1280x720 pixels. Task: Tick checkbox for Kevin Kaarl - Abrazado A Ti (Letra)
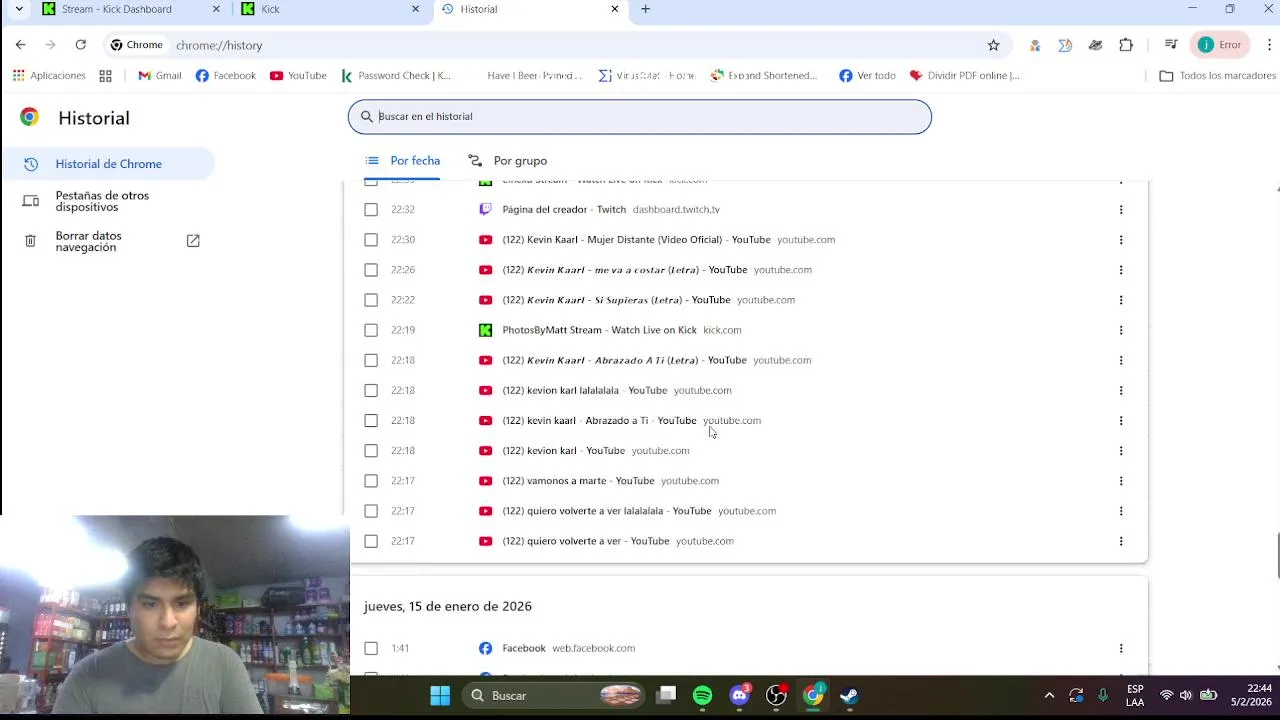pos(371,360)
